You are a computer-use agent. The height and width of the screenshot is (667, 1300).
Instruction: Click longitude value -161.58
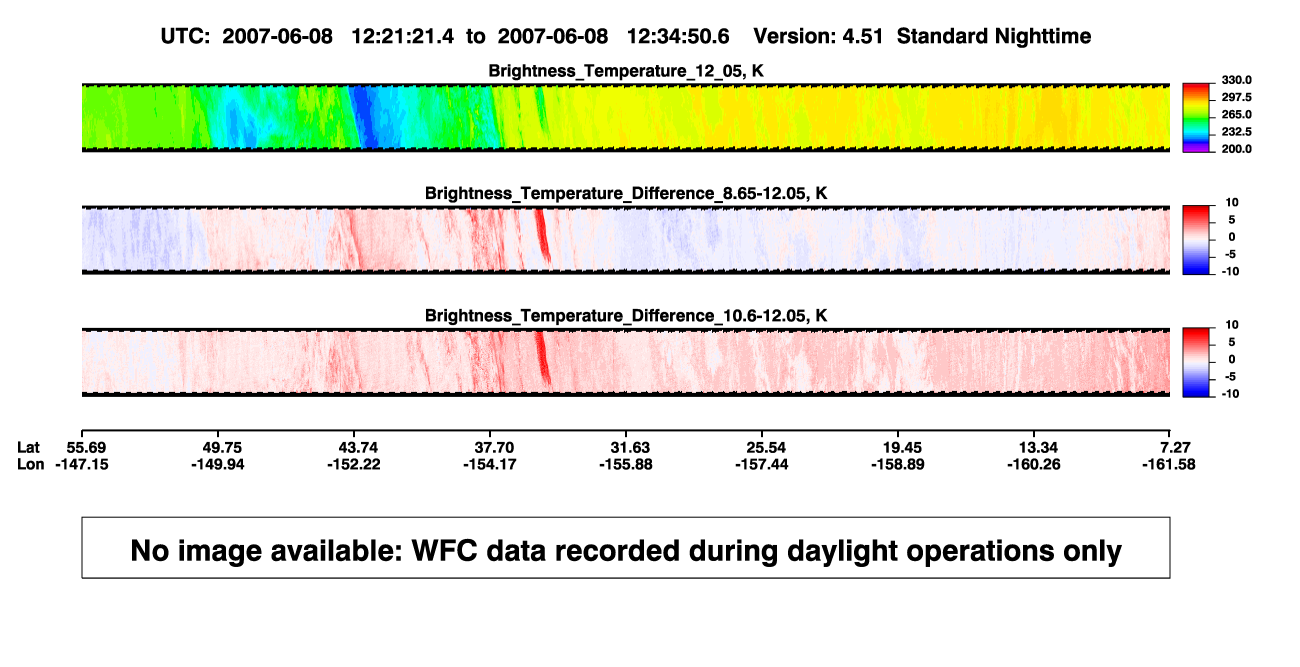coord(1171,464)
